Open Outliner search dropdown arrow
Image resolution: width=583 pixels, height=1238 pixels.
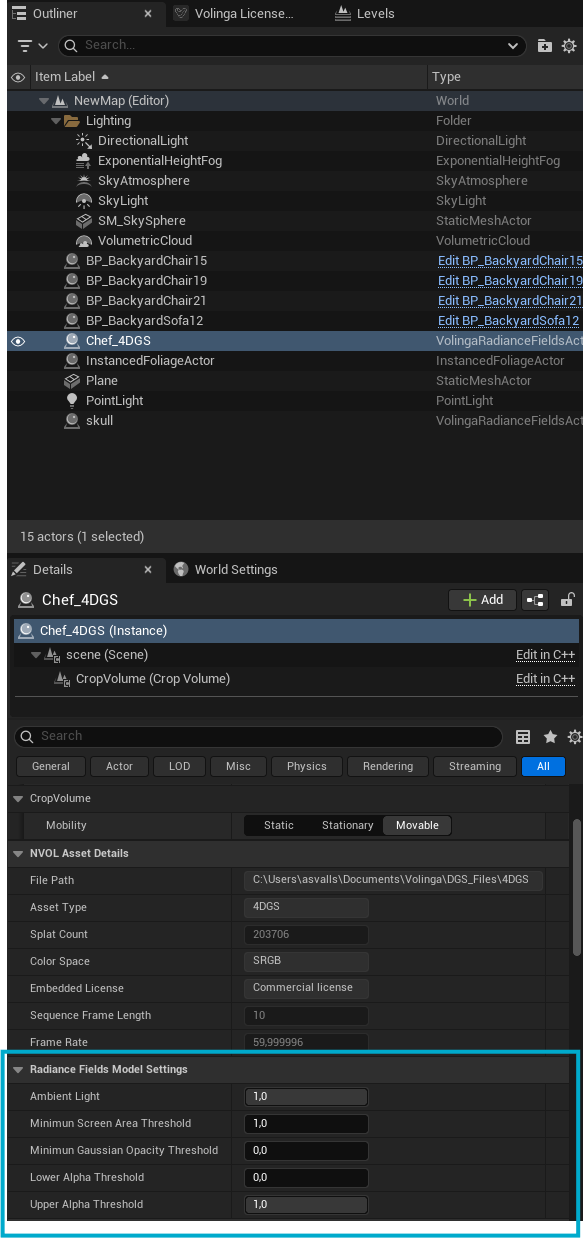(514, 46)
